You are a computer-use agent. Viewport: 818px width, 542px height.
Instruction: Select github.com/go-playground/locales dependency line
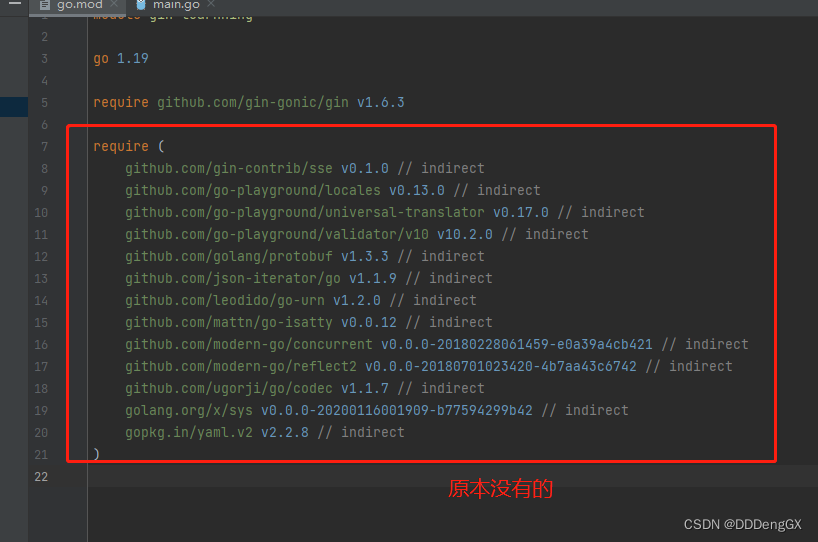[333, 190]
